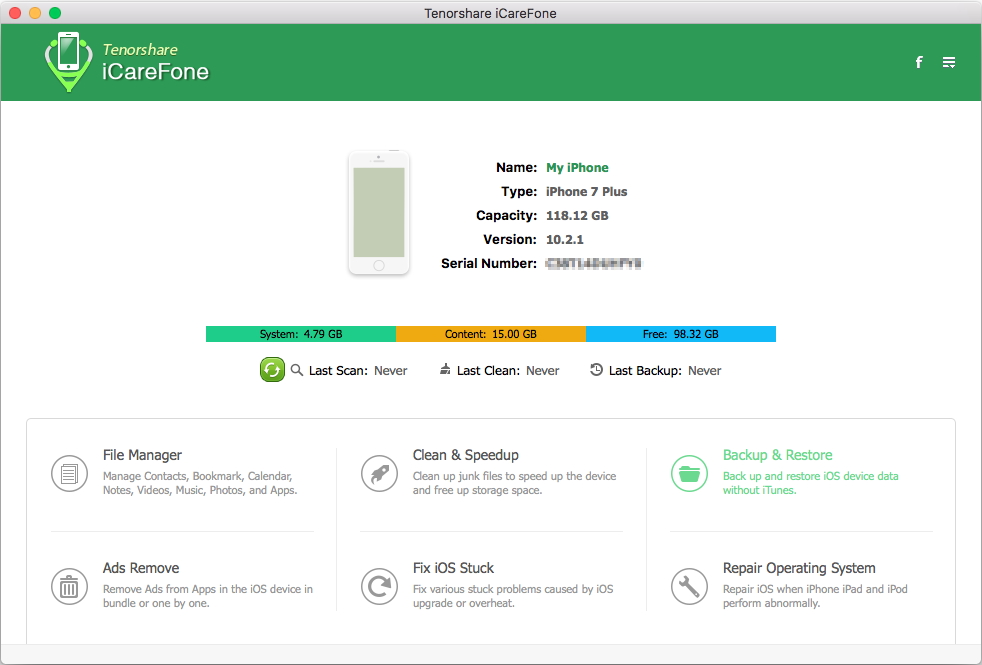Select the System 4.79 GB segment
Image resolution: width=982 pixels, height=665 pixels.
click(300, 333)
